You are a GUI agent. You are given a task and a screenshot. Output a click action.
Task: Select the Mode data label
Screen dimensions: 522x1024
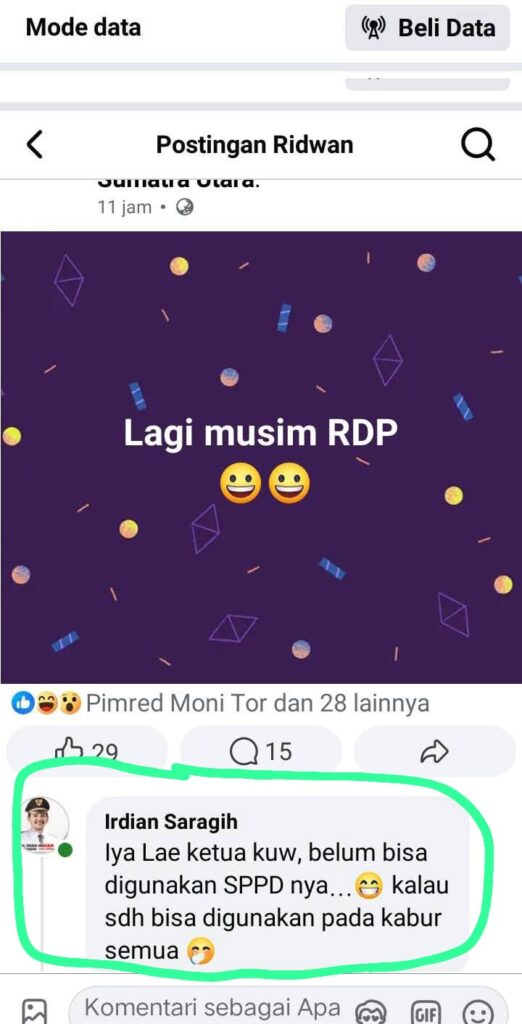click(x=83, y=27)
